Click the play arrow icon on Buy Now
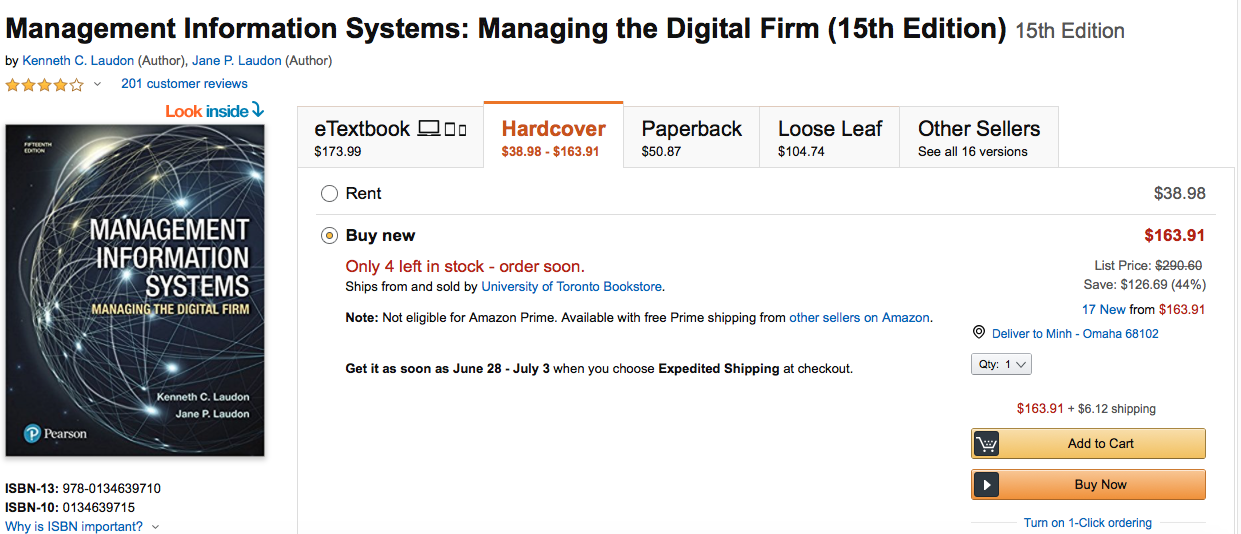This screenshot has height=534, width=1241. pyautogui.click(x=987, y=485)
